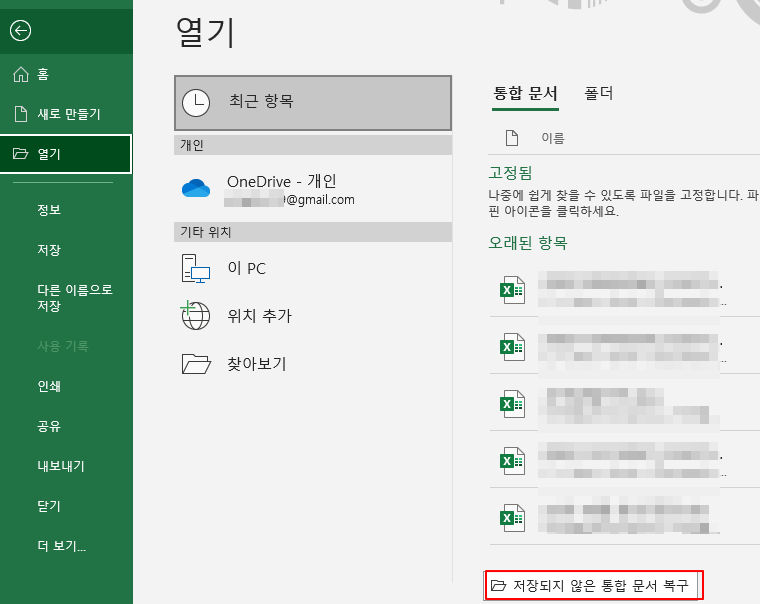This screenshot has height=604, width=760.
Task: Switch to 폴더 (Folders) tab
Action: (x=599, y=93)
